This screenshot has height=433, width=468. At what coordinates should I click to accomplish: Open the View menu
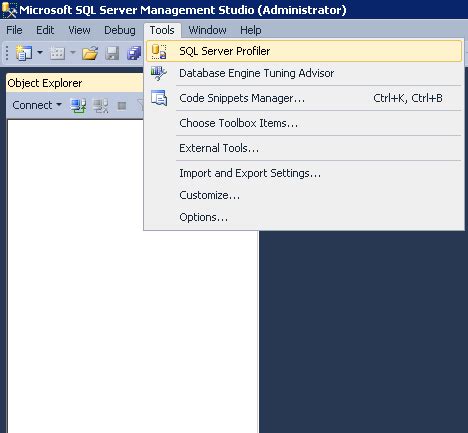coord(79,30)
